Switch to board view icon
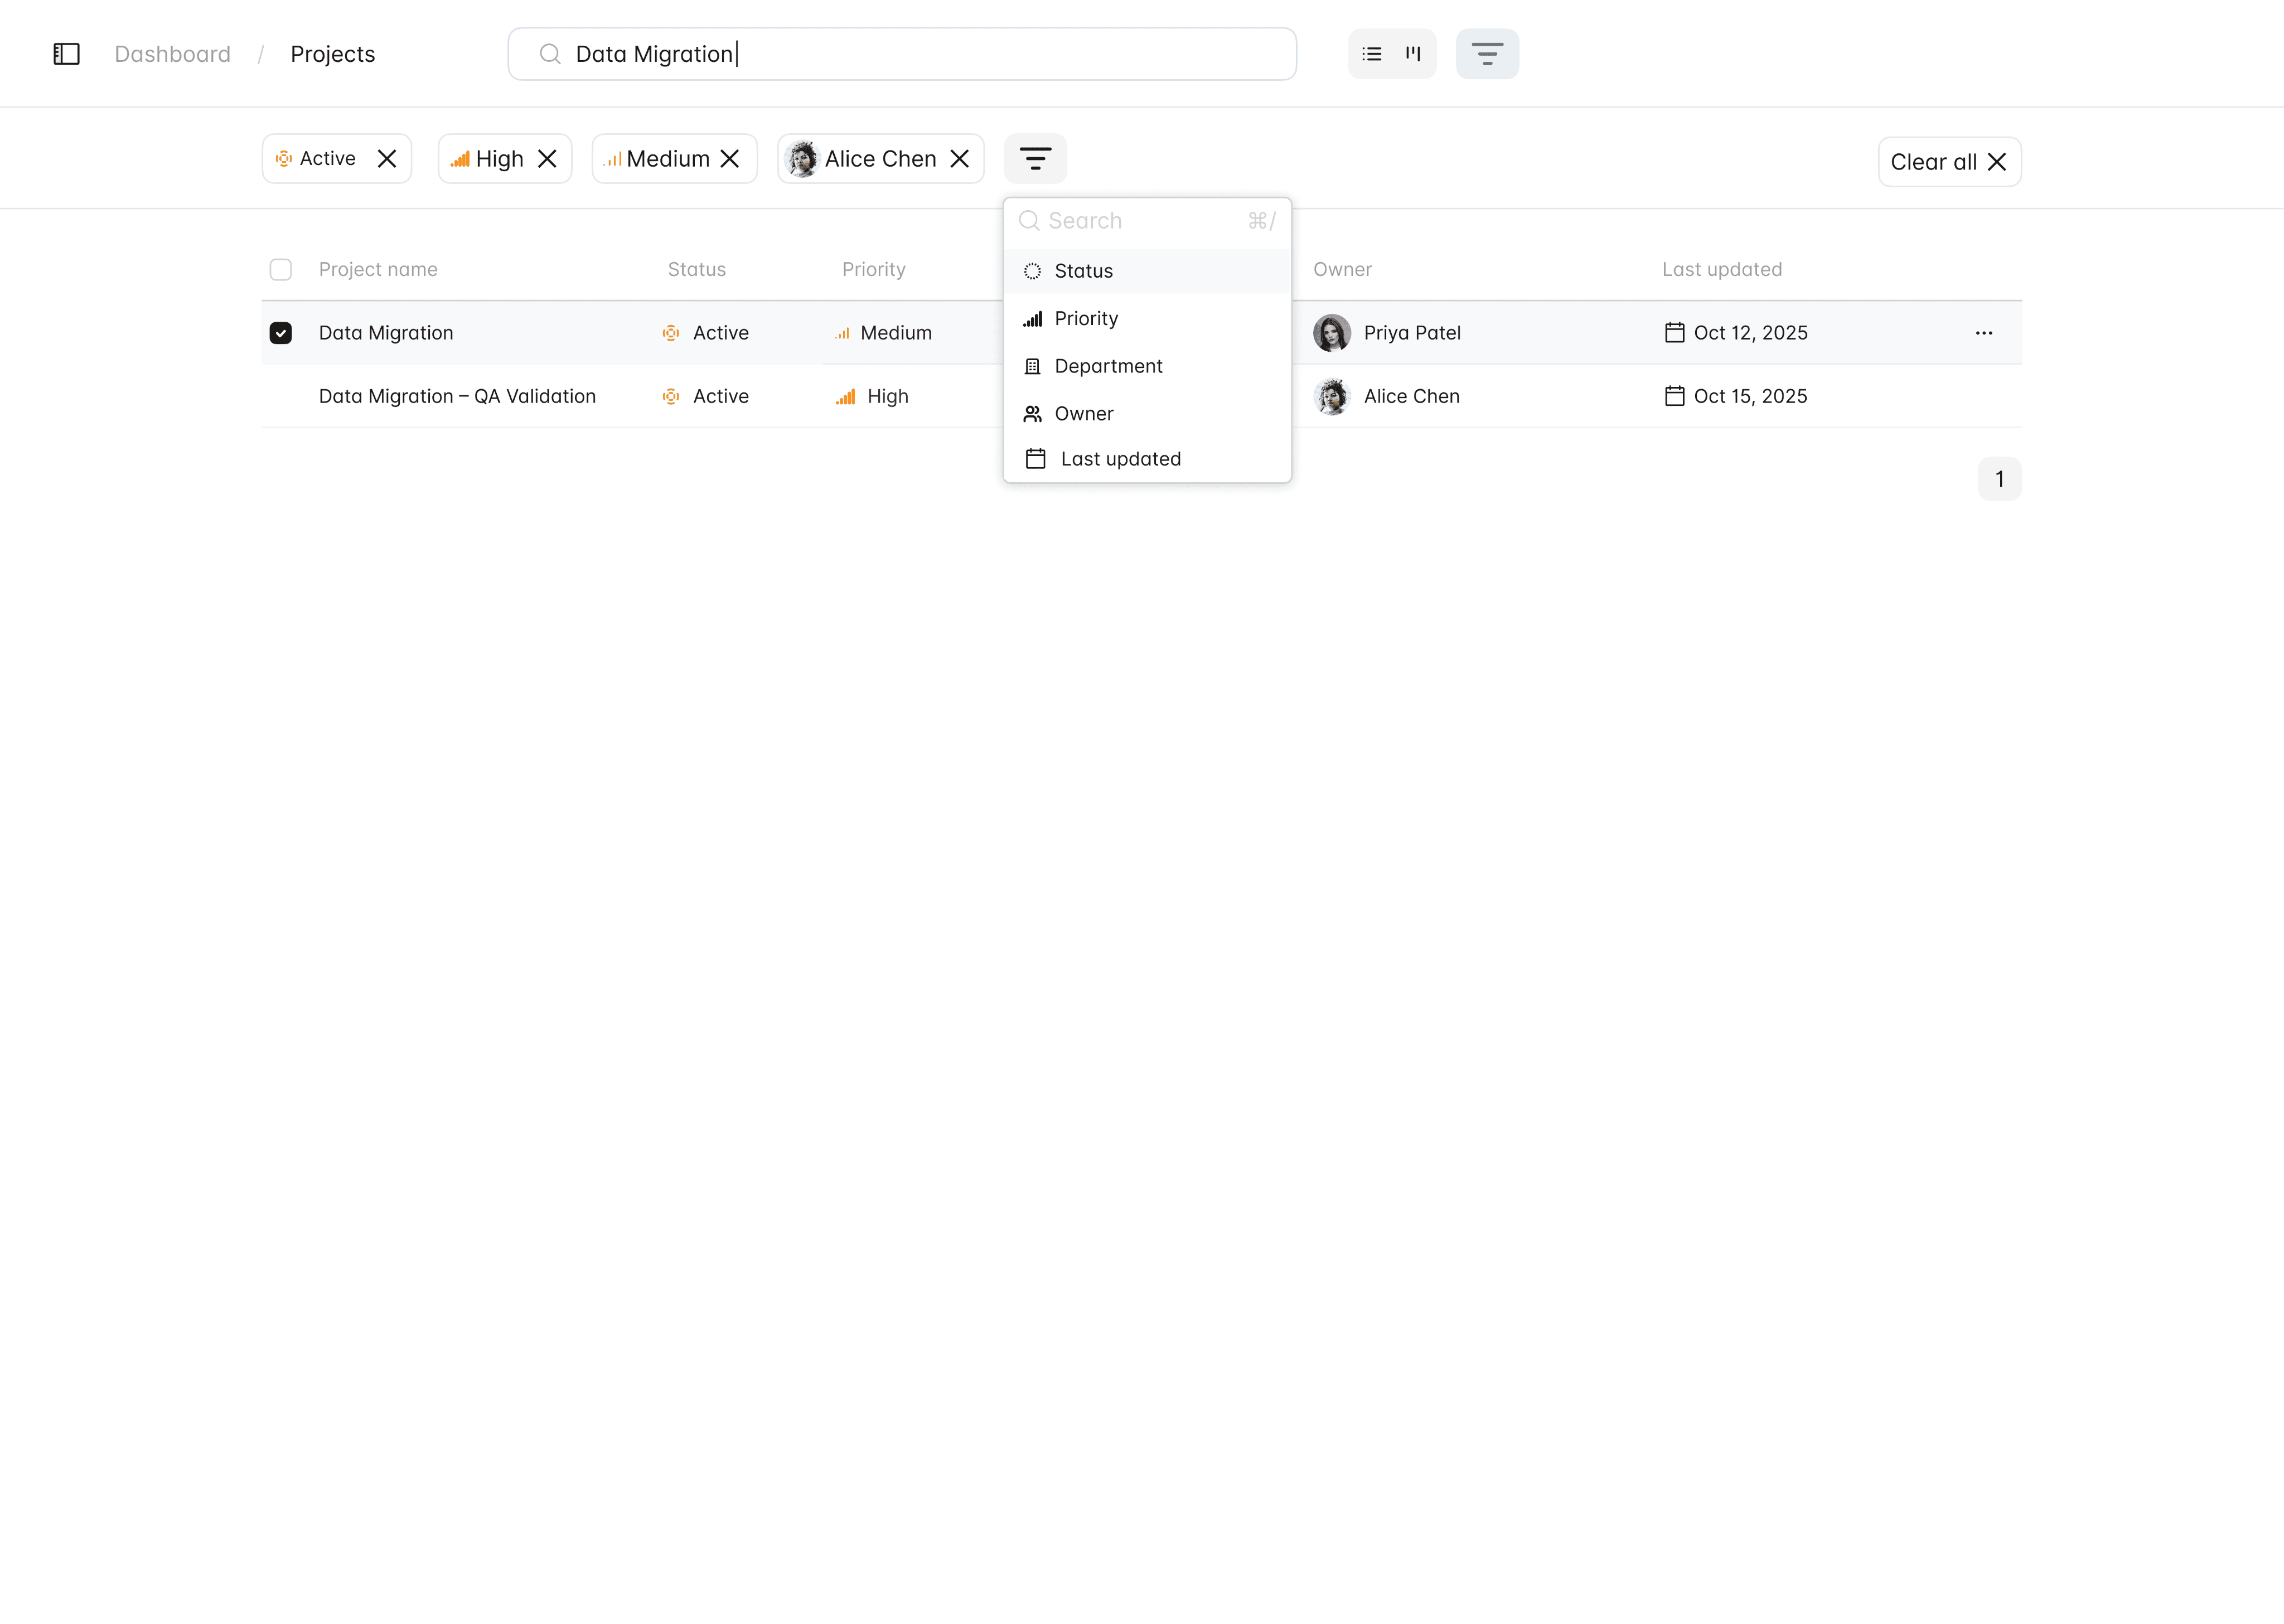This screenshot has height=1624, width=2284. pos(1413,54)
